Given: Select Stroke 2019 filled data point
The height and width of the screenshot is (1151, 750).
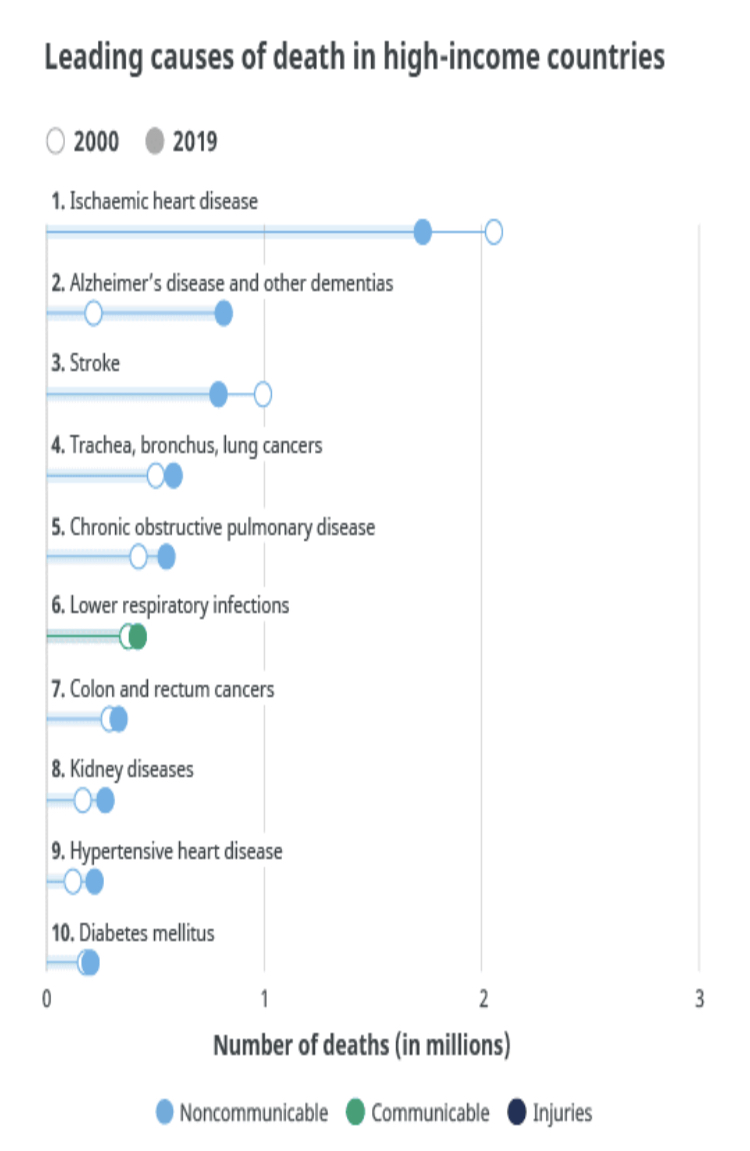Looking at the screenshot, I should 218,394.
